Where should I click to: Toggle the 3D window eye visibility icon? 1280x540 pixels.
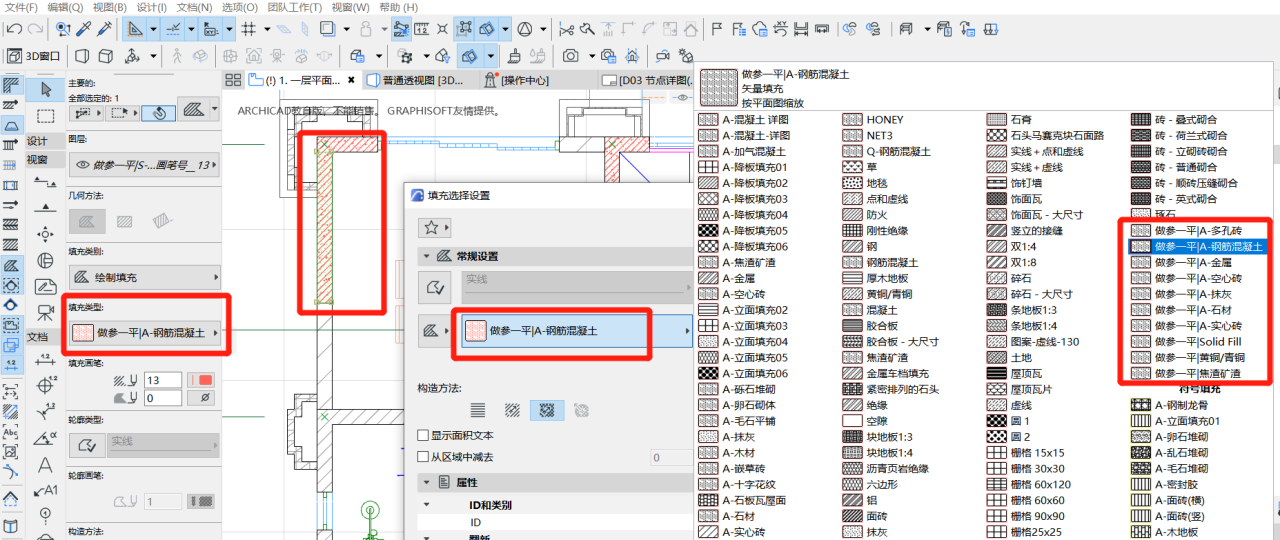684,97
